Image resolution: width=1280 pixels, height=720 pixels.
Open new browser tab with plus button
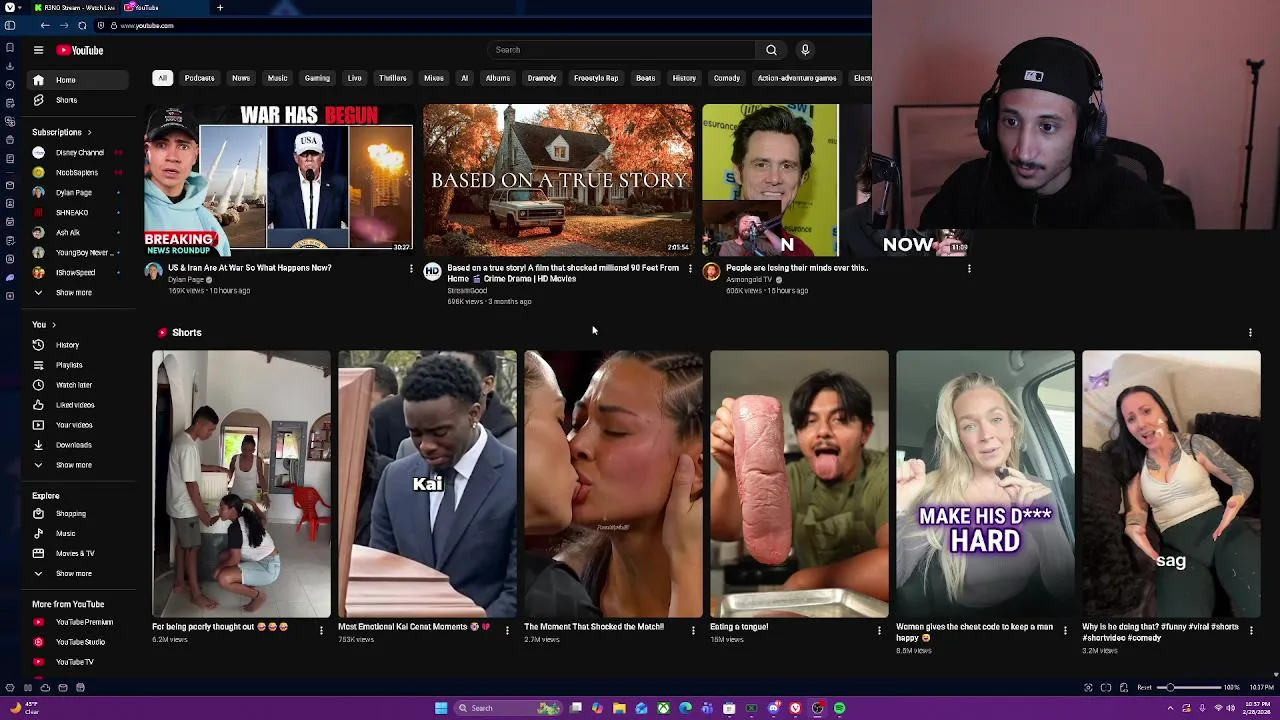click(x=220, y=8)
